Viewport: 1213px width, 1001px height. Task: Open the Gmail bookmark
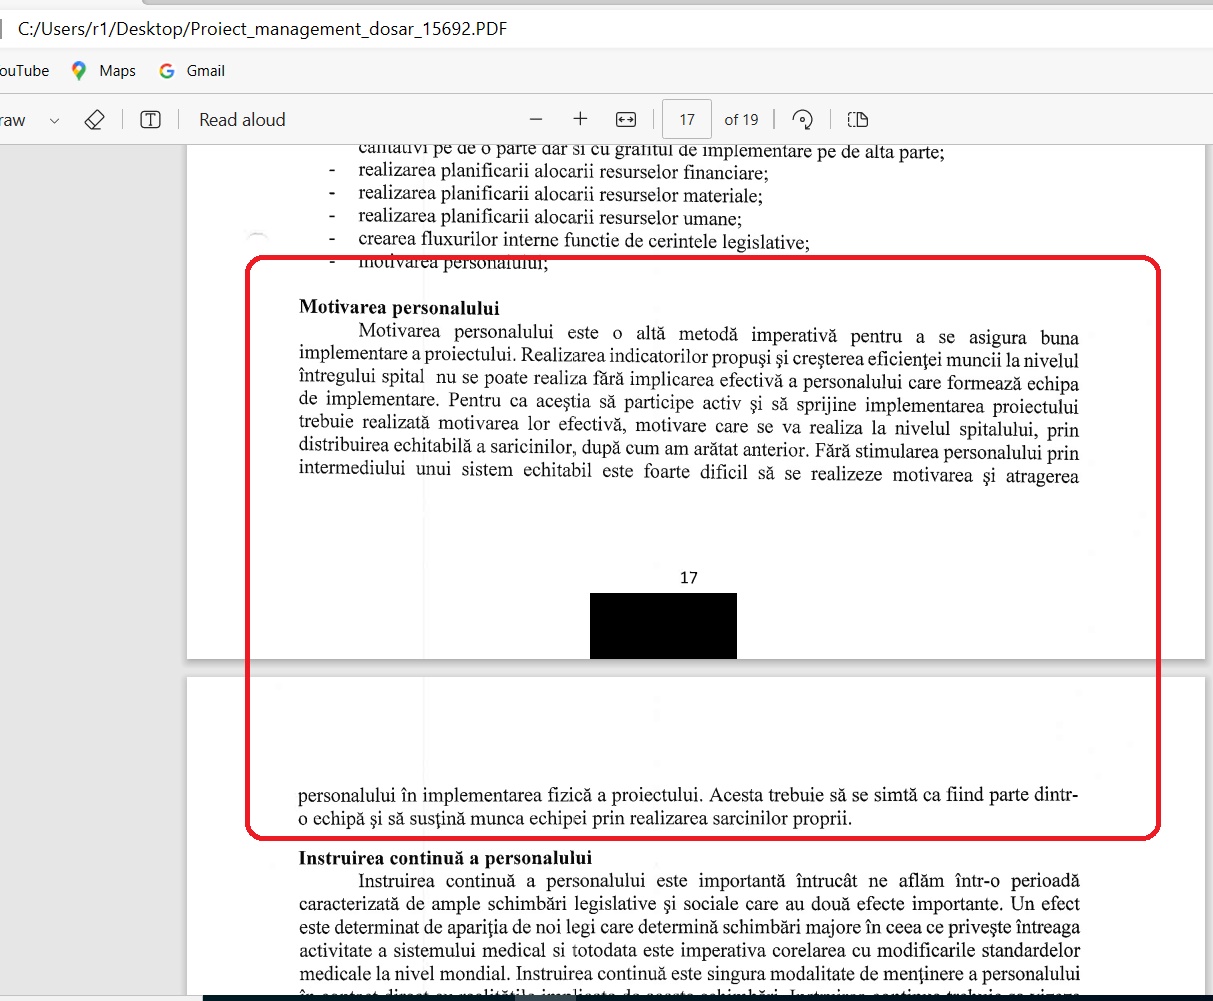pyautogui.click(x=192, y=71)
